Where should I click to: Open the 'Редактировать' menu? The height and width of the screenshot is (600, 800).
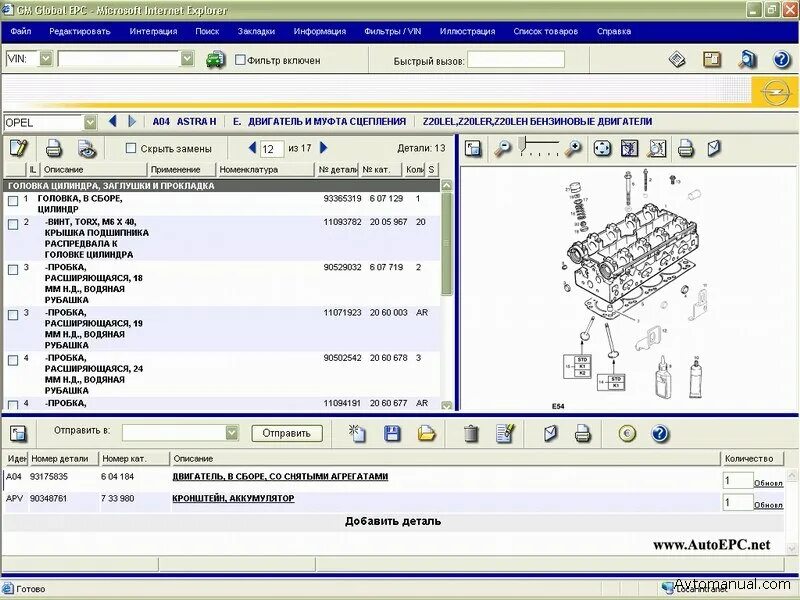80,31
